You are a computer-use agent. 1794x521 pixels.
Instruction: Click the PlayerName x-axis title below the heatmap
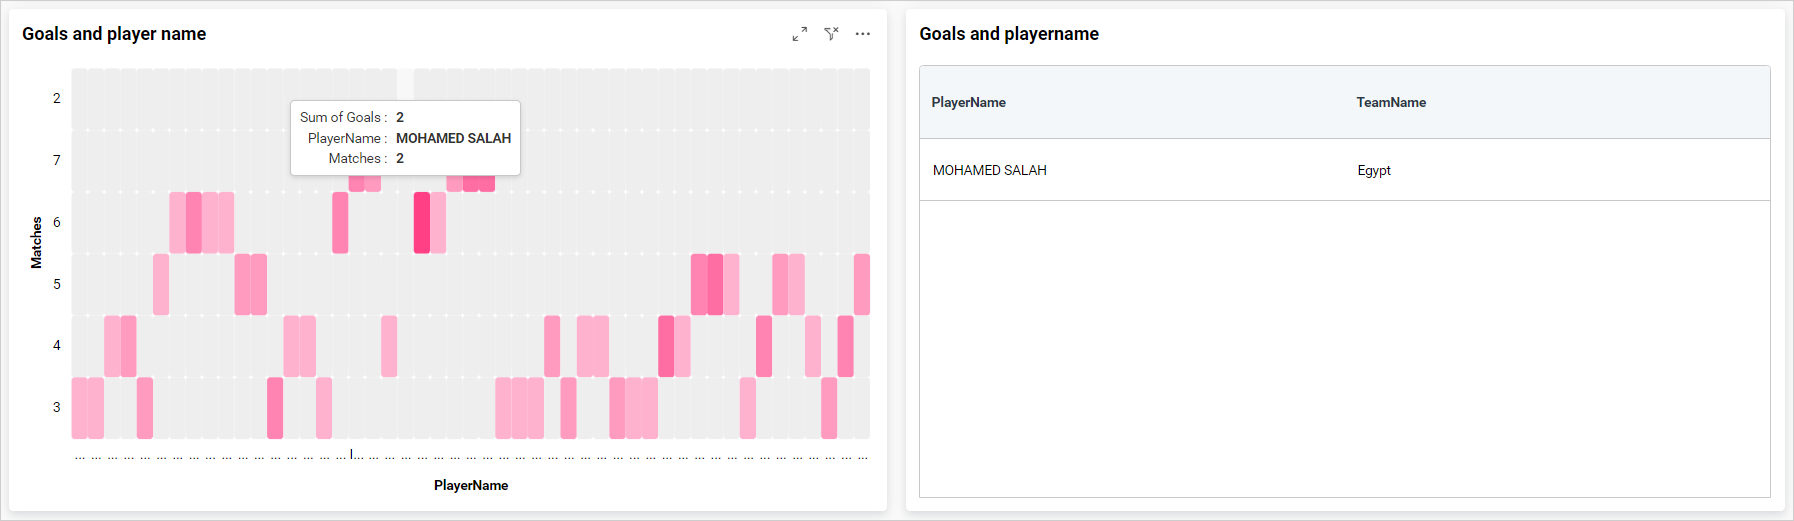click(471, 485)
